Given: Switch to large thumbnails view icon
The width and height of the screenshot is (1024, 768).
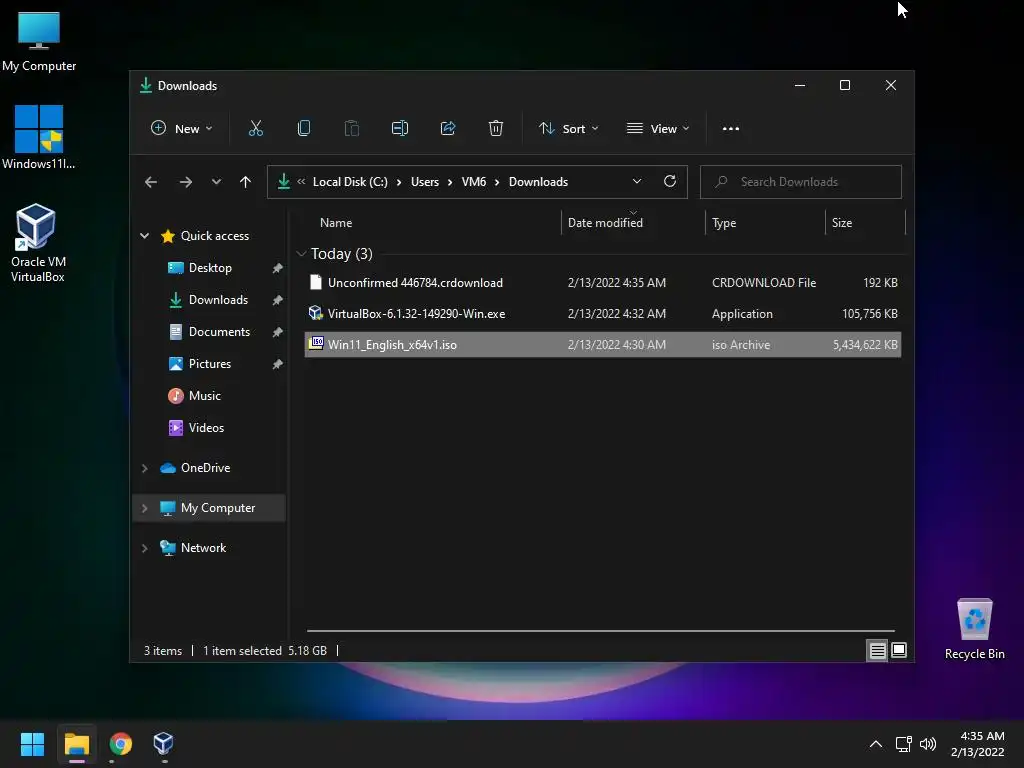Looking at the screenshot, I should tap(899, 650).
